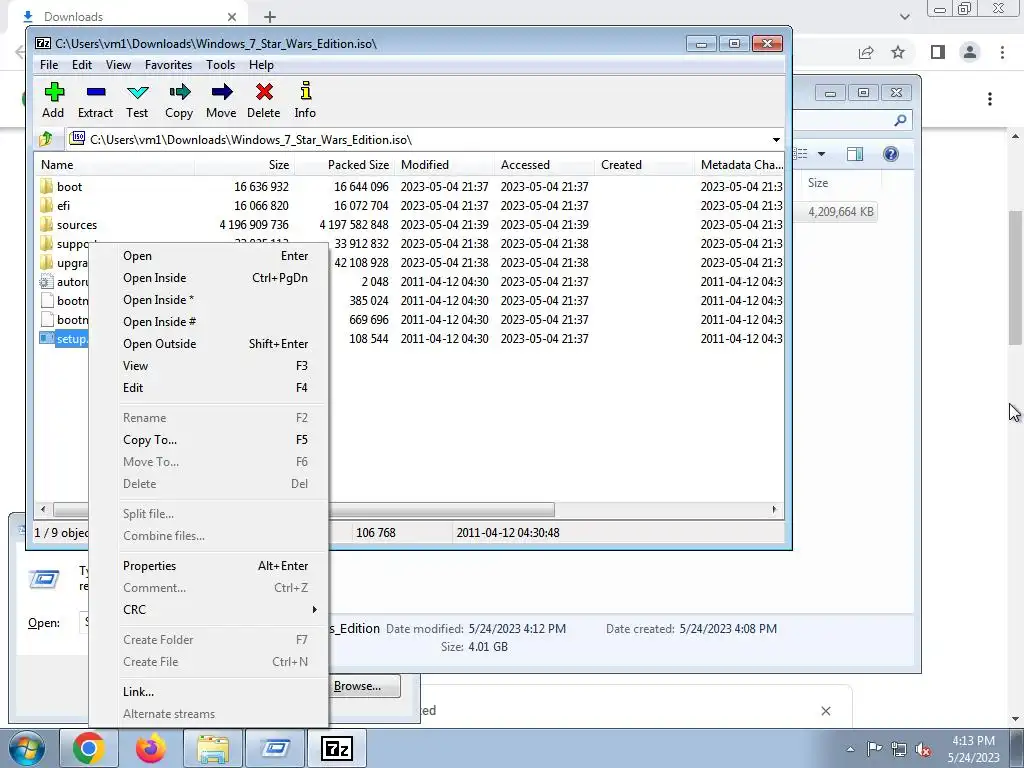Sort by Packed Size column header

(344, 165)
